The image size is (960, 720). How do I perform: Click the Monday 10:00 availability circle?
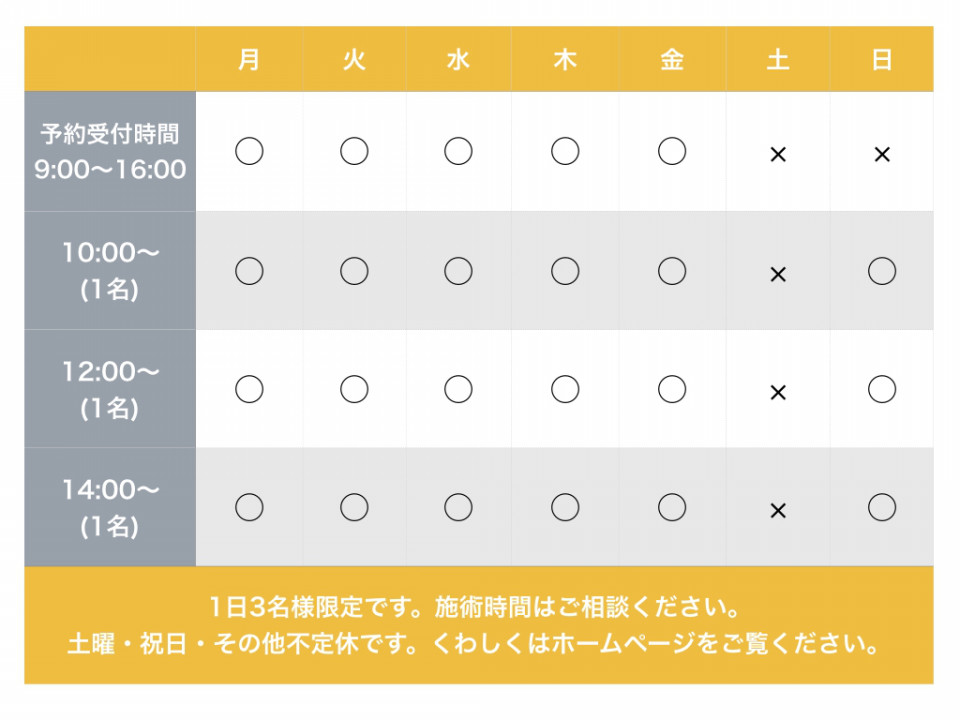click(x=249, y=271)
